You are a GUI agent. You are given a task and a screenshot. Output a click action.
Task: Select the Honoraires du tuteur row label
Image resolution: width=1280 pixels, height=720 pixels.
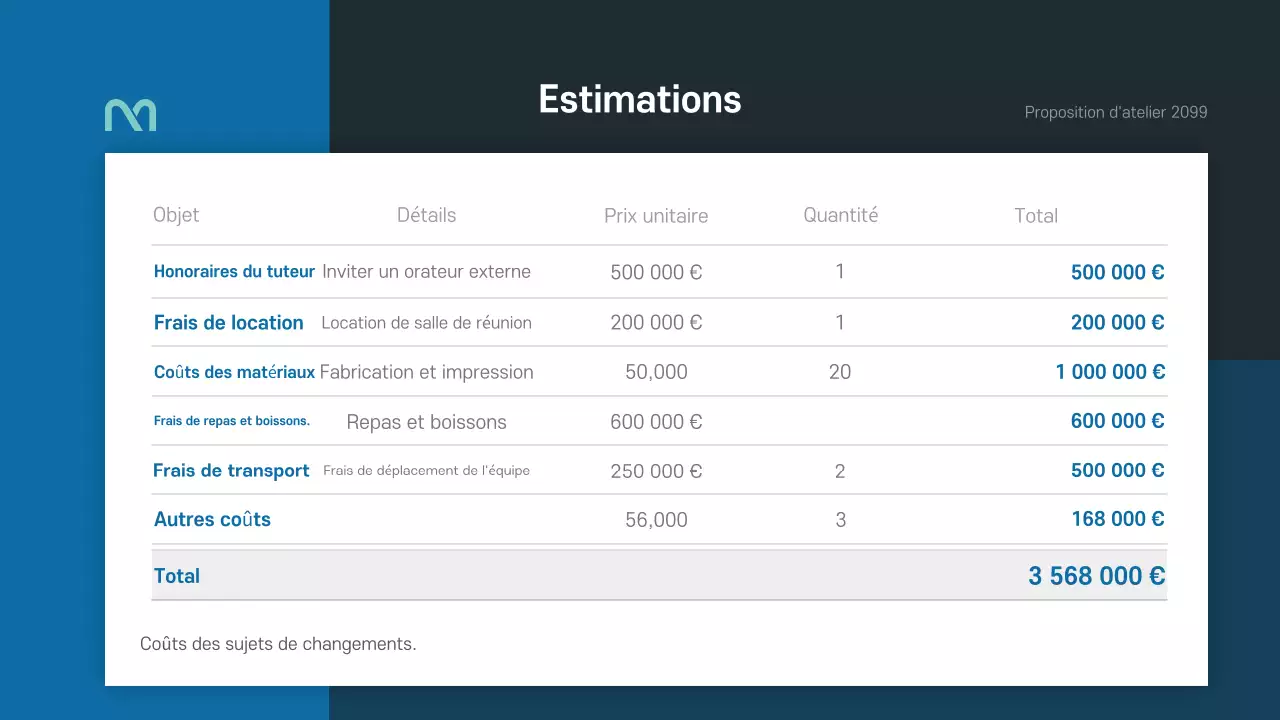pyautogui.click(x=234, y=271)
